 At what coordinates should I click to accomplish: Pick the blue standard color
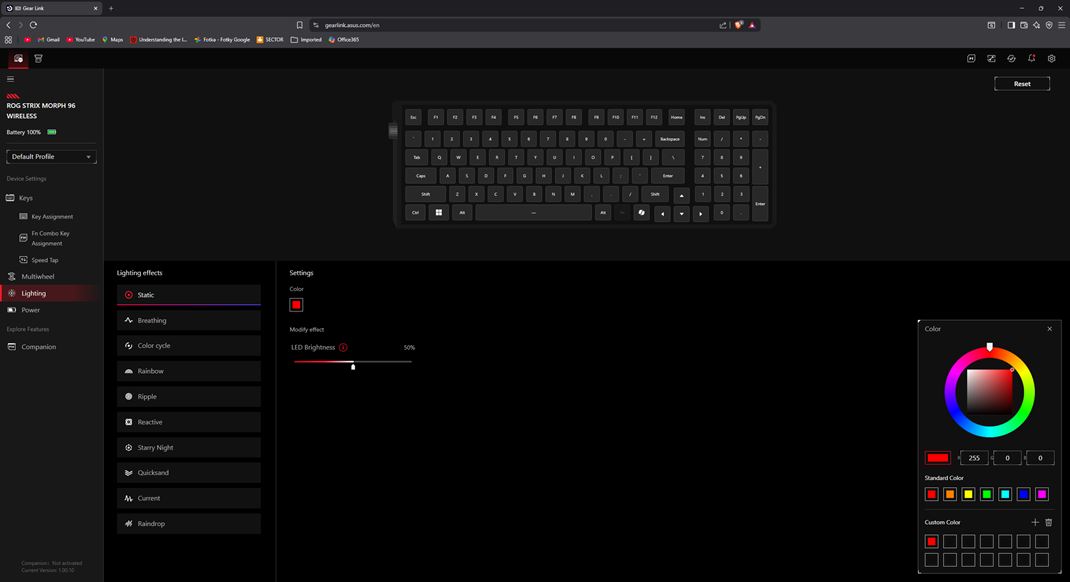pyautogui.click(x=1023, y=494)
